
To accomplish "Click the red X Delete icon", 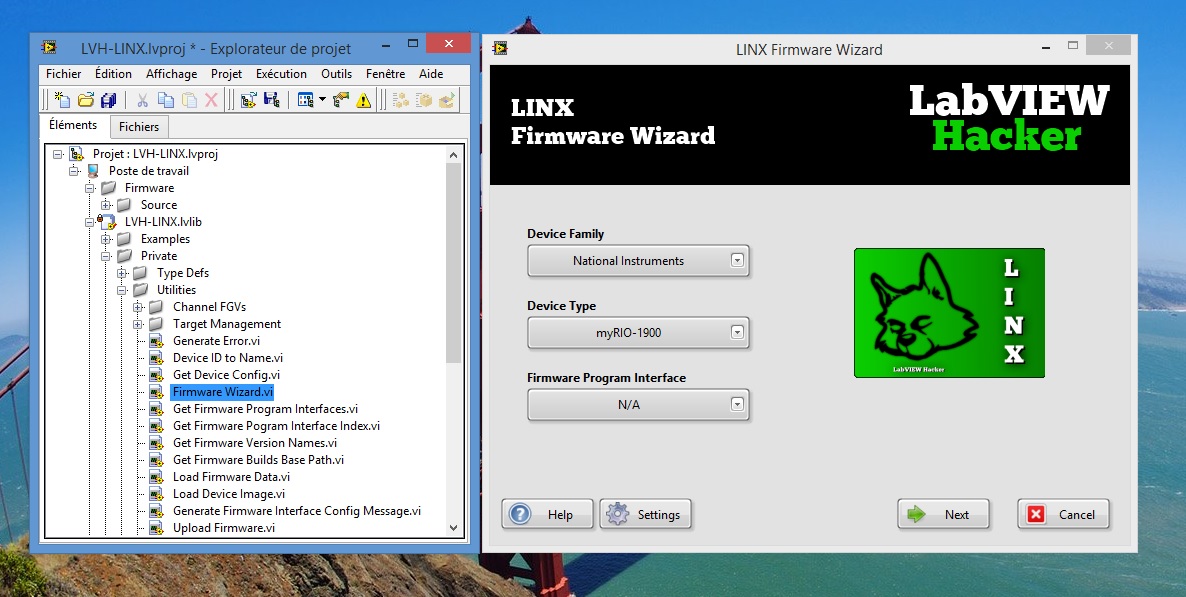I will pos(212,99).
